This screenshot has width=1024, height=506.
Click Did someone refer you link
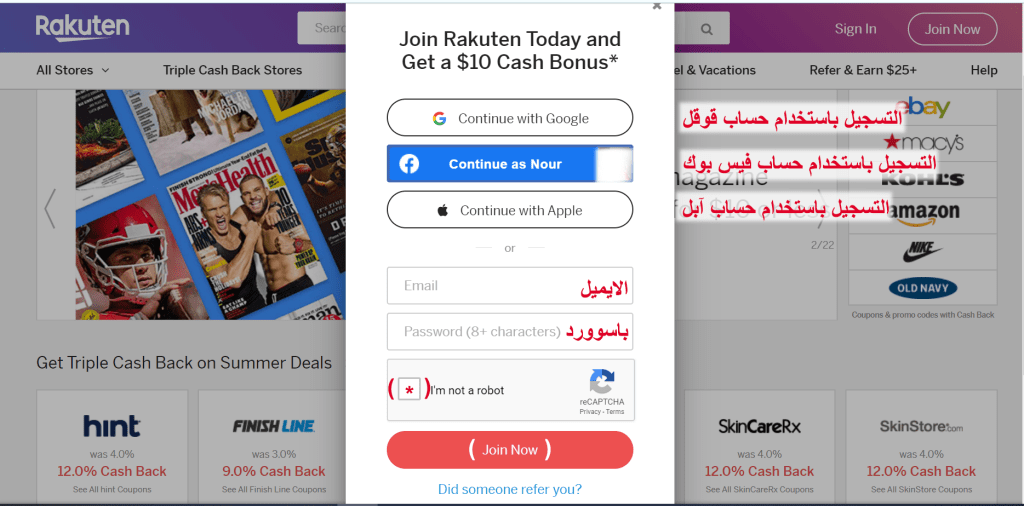coord(509,489)
